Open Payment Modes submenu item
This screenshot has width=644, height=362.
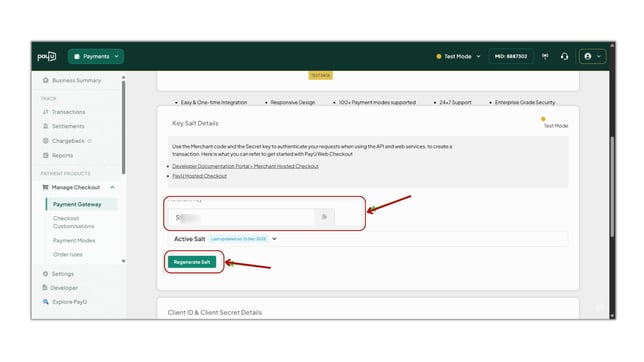pyautogui.click(x=74, y=240)
